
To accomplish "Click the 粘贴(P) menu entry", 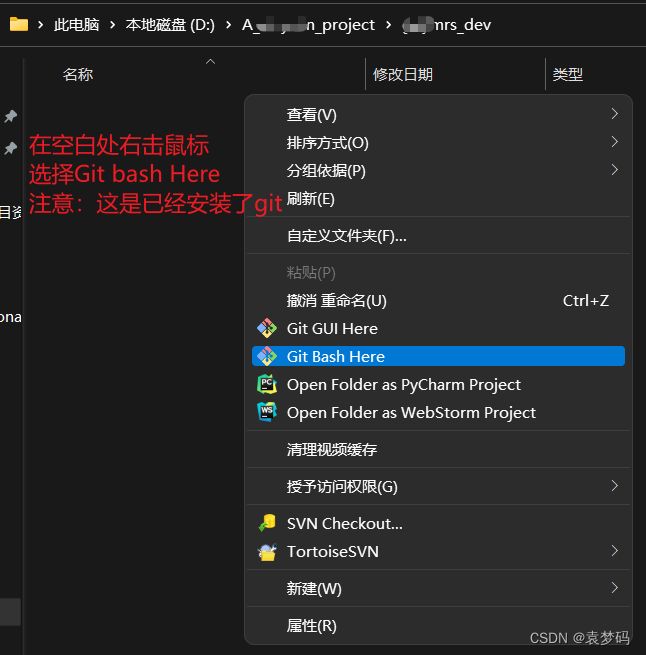I will coord(438,273).
